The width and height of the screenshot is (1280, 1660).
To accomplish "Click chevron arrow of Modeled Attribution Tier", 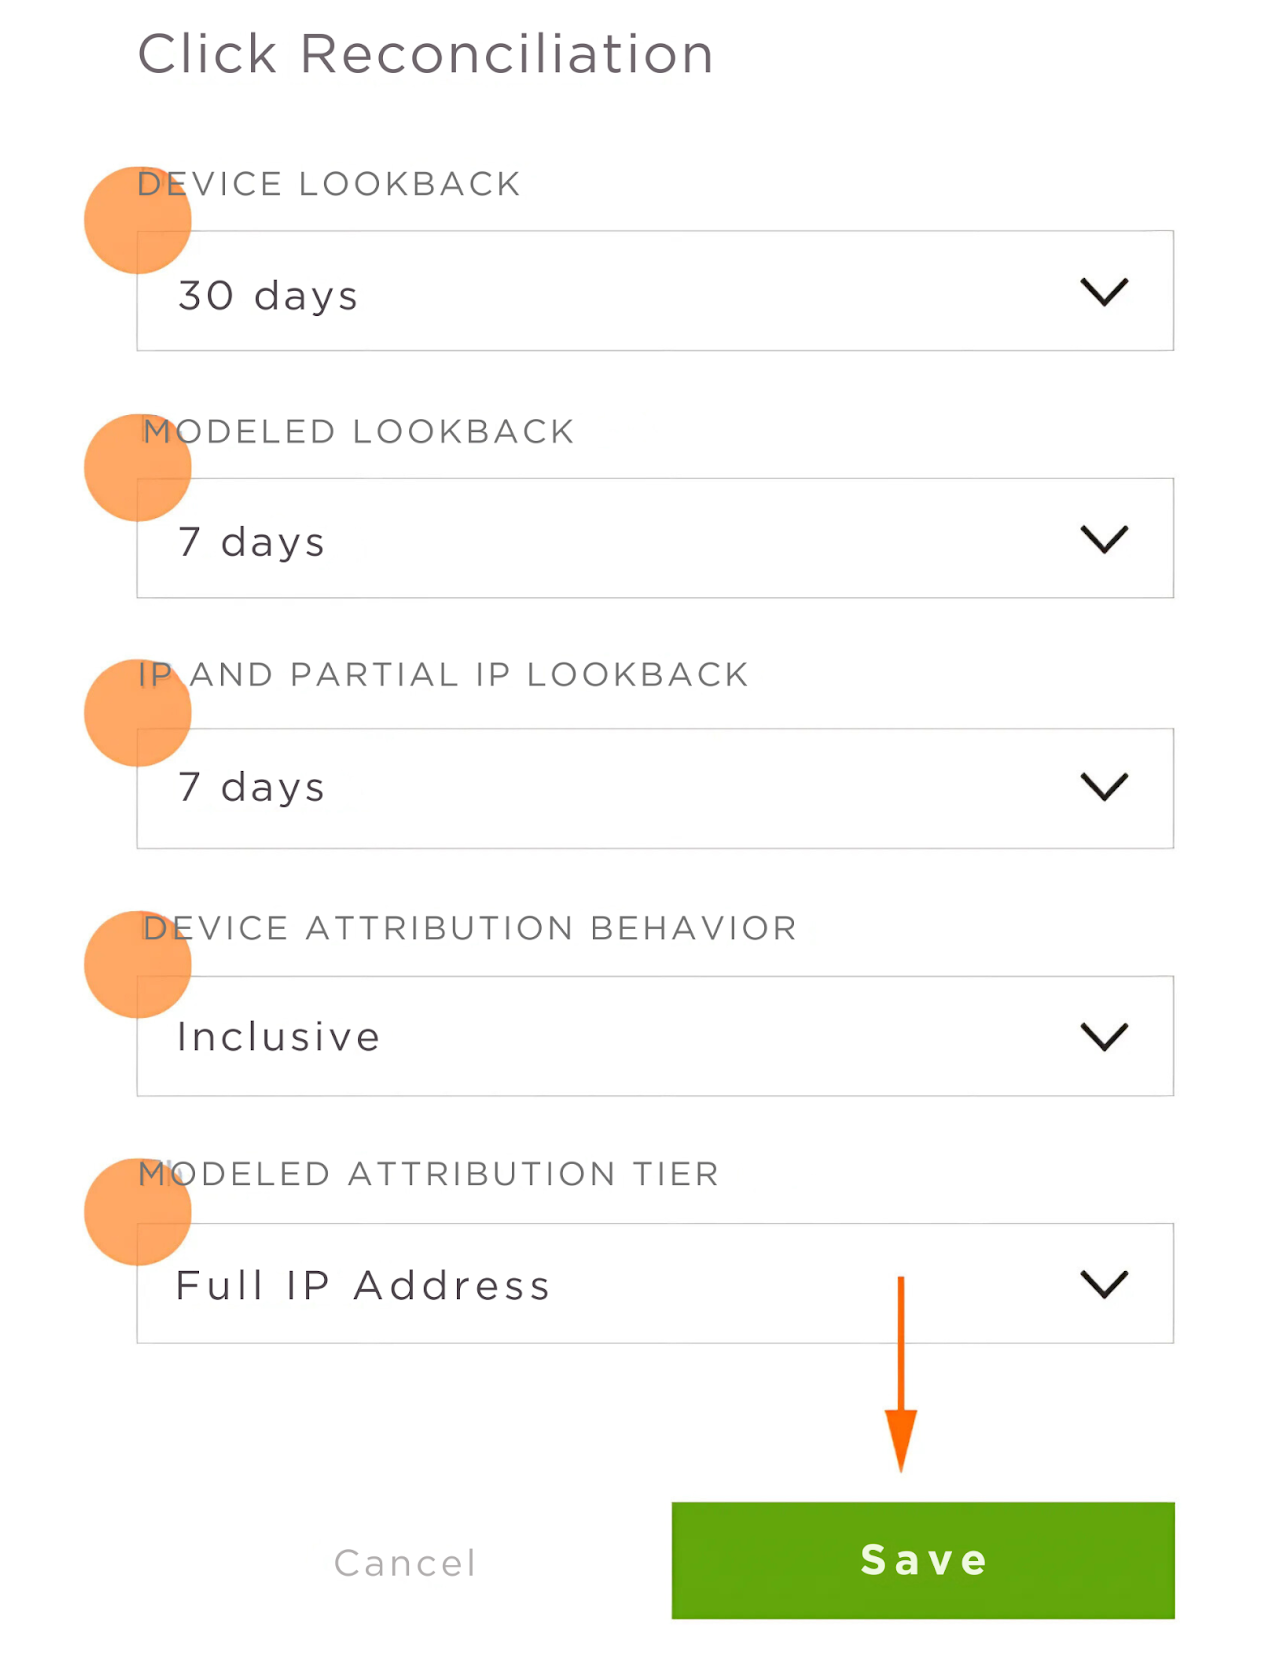I will pos(1104,1284).
